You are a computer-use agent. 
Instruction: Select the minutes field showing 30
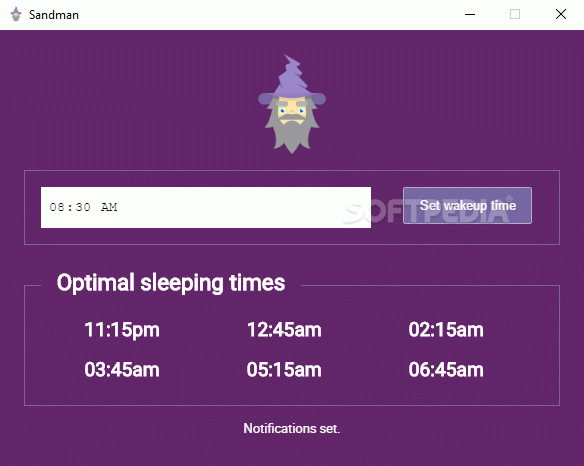click(x=83, y=207)
